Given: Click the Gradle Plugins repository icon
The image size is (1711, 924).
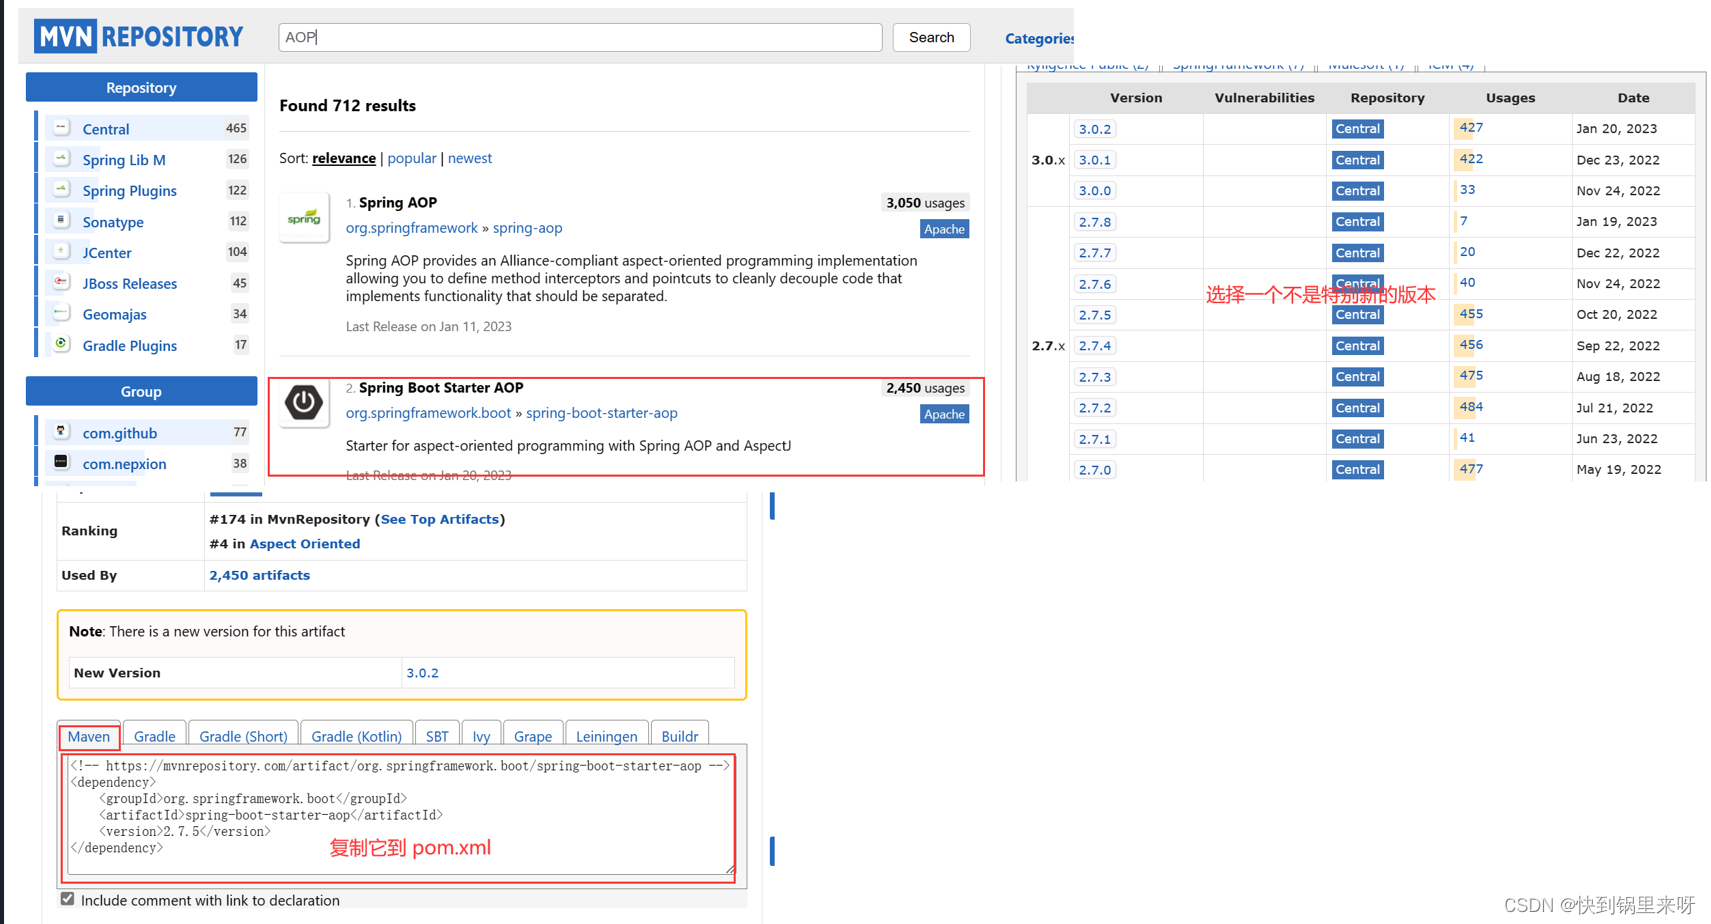Looking at the screenshot, I should [61, 345].
